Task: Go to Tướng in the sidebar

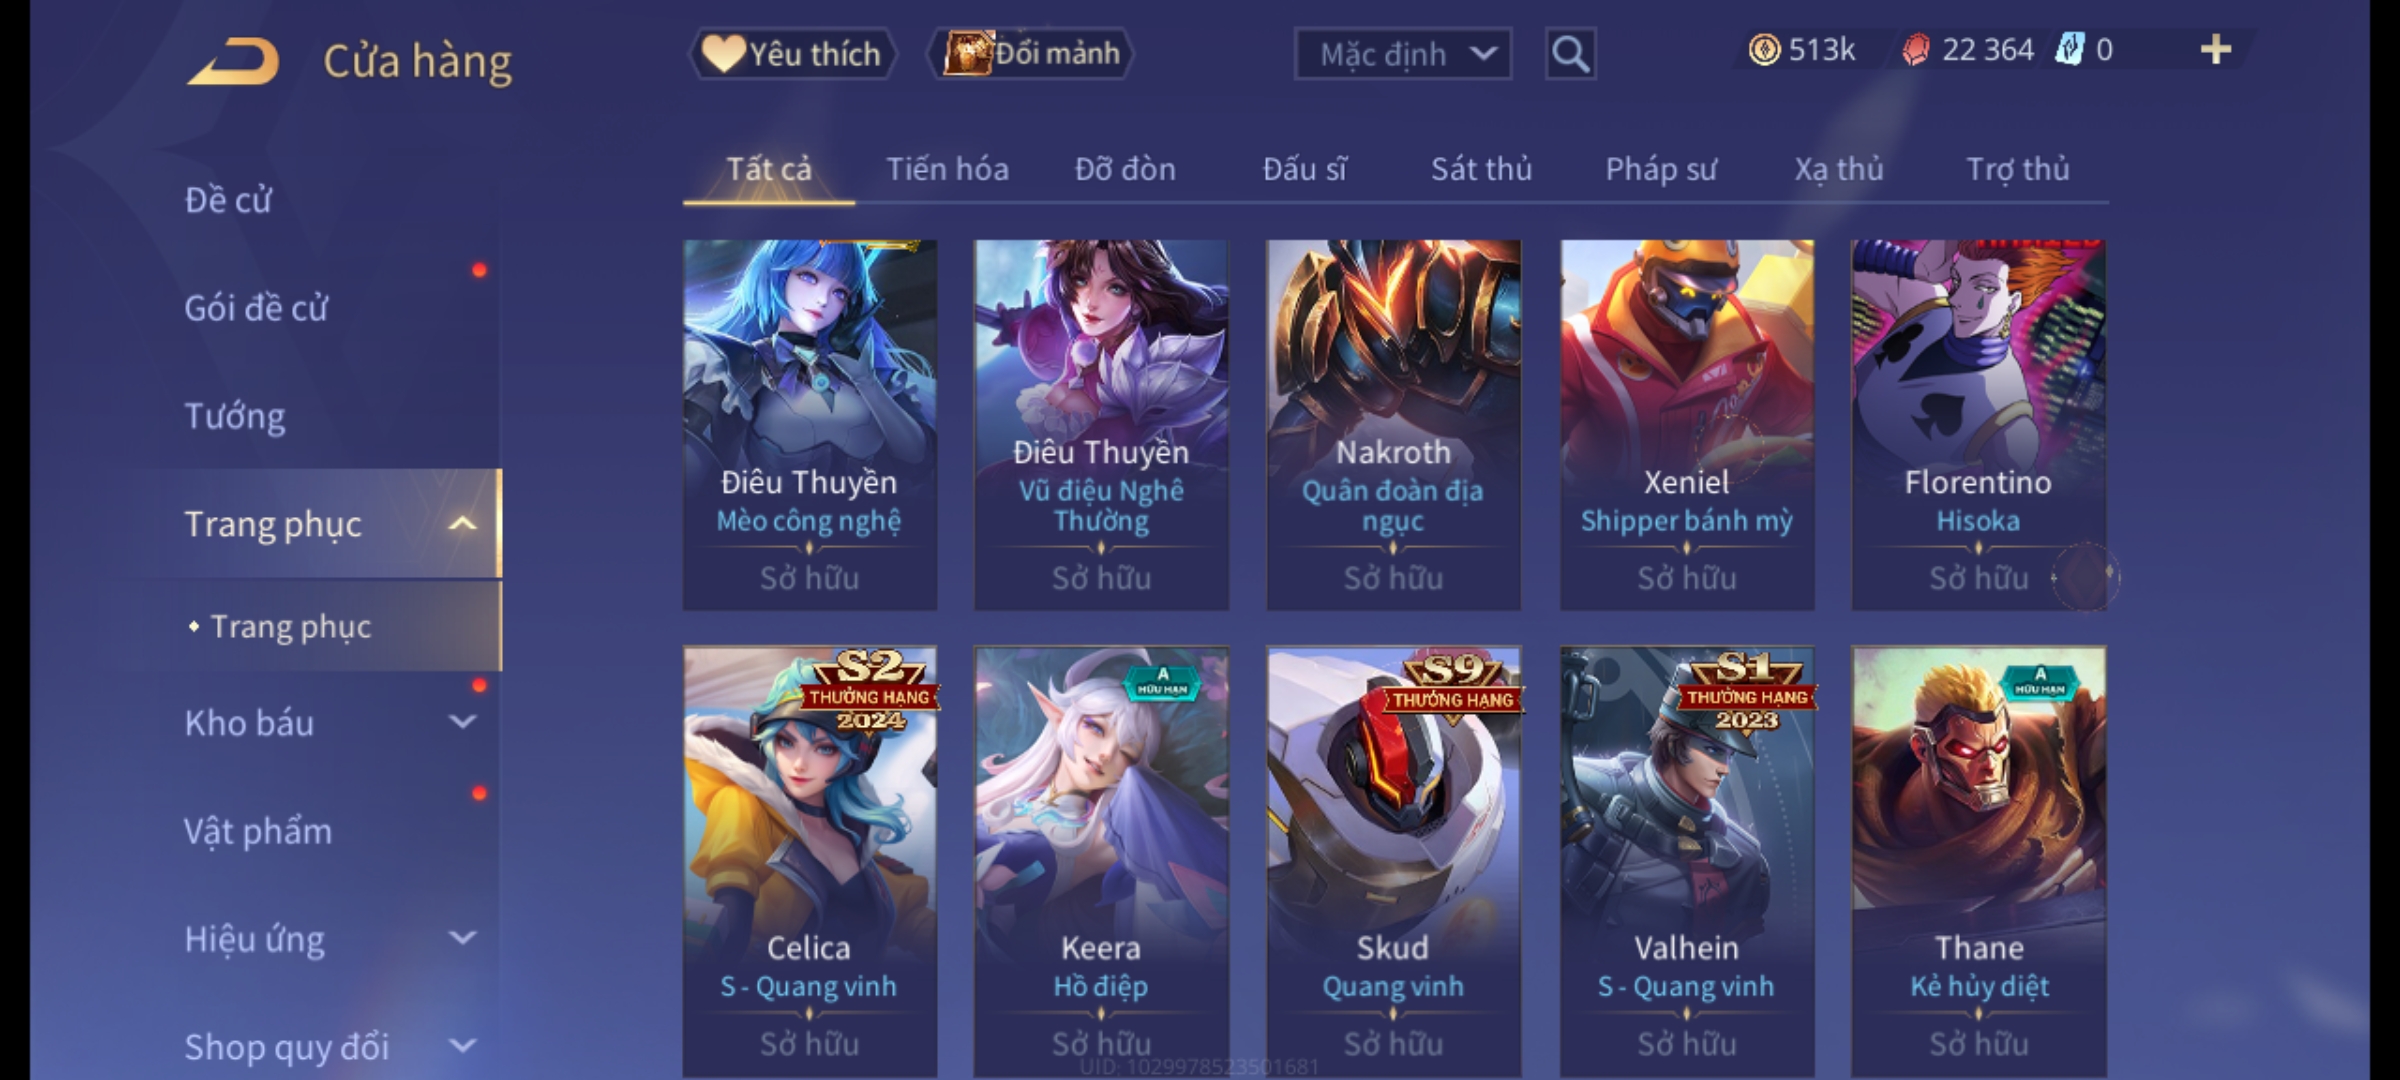Action: point(235,416)
